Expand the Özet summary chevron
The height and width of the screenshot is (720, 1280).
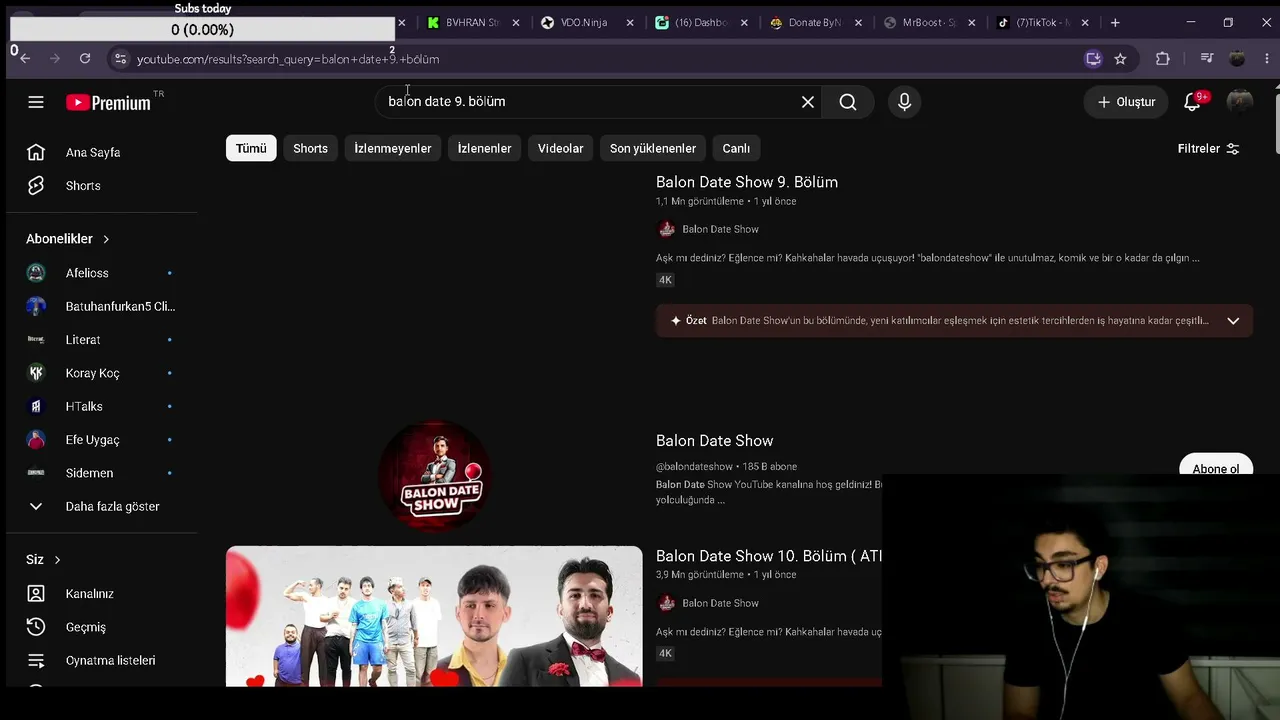1233,321
